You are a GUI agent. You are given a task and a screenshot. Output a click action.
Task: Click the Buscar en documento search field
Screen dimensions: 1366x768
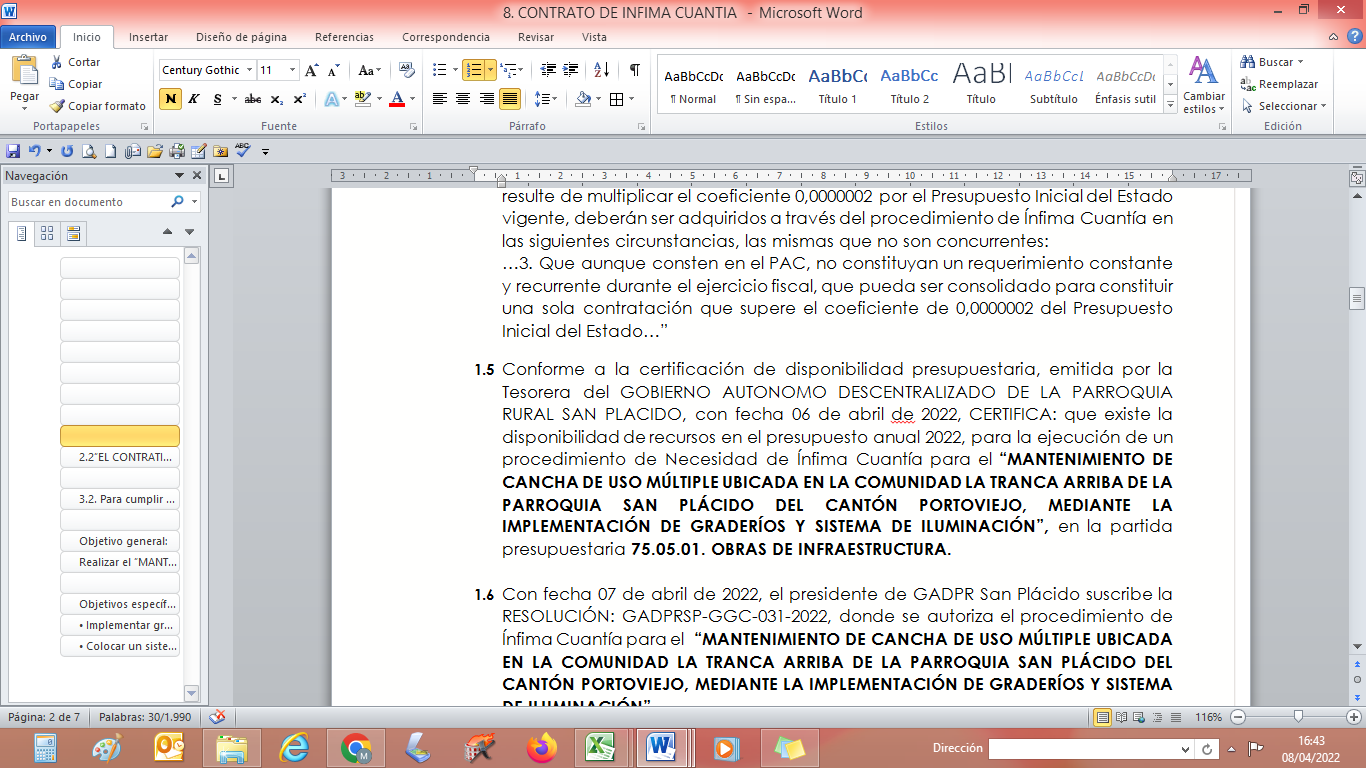pyautogui.click(x=88, y=202)
